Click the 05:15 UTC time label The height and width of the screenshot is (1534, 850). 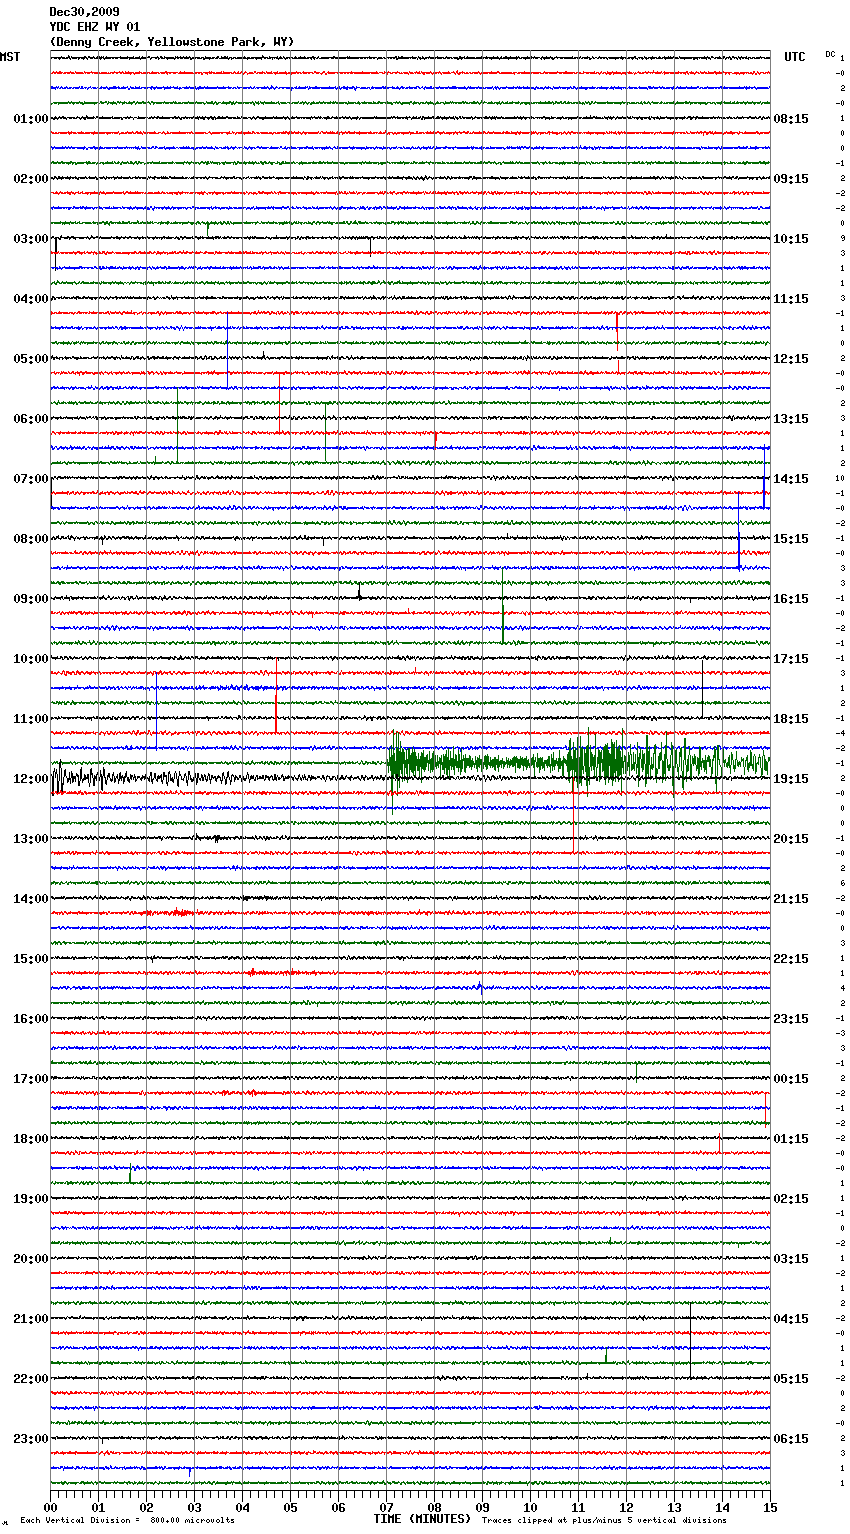(x=791, y=1379)
